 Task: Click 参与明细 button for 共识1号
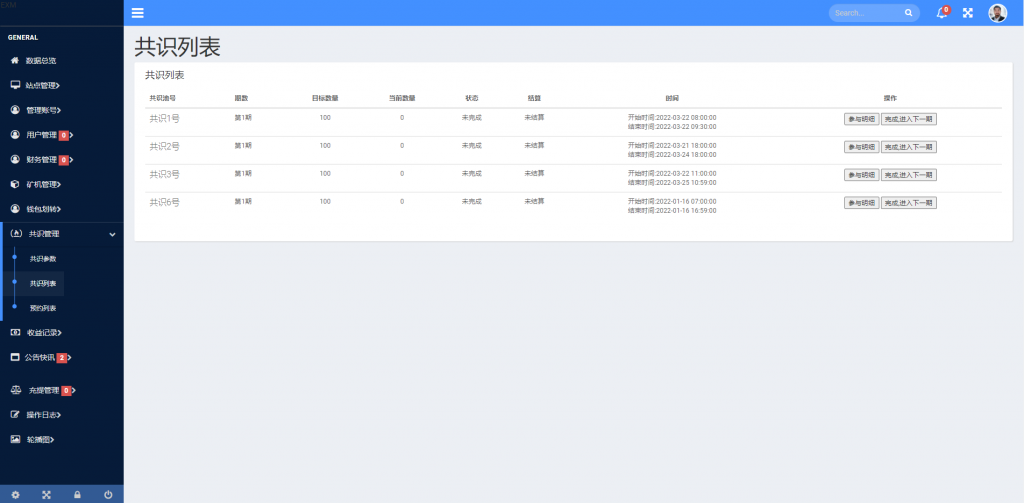pyautogui.click(x=861, y=119)
